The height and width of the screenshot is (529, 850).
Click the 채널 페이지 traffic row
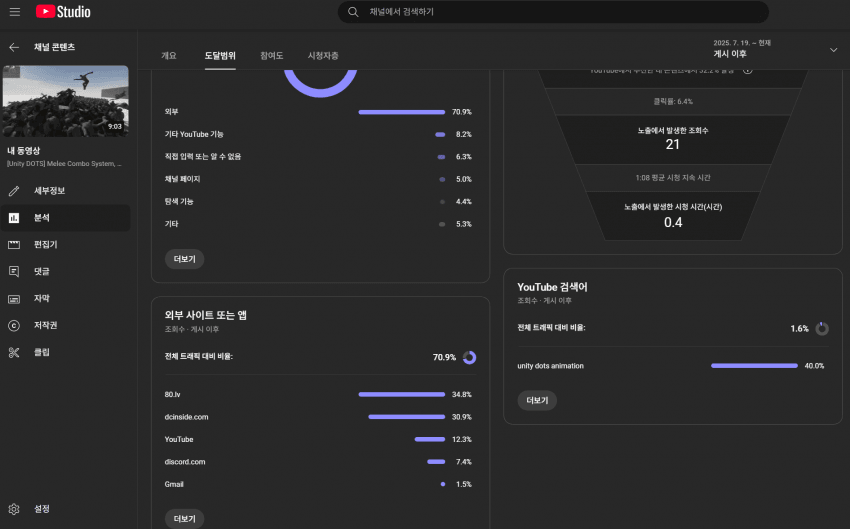click(318, 179)
